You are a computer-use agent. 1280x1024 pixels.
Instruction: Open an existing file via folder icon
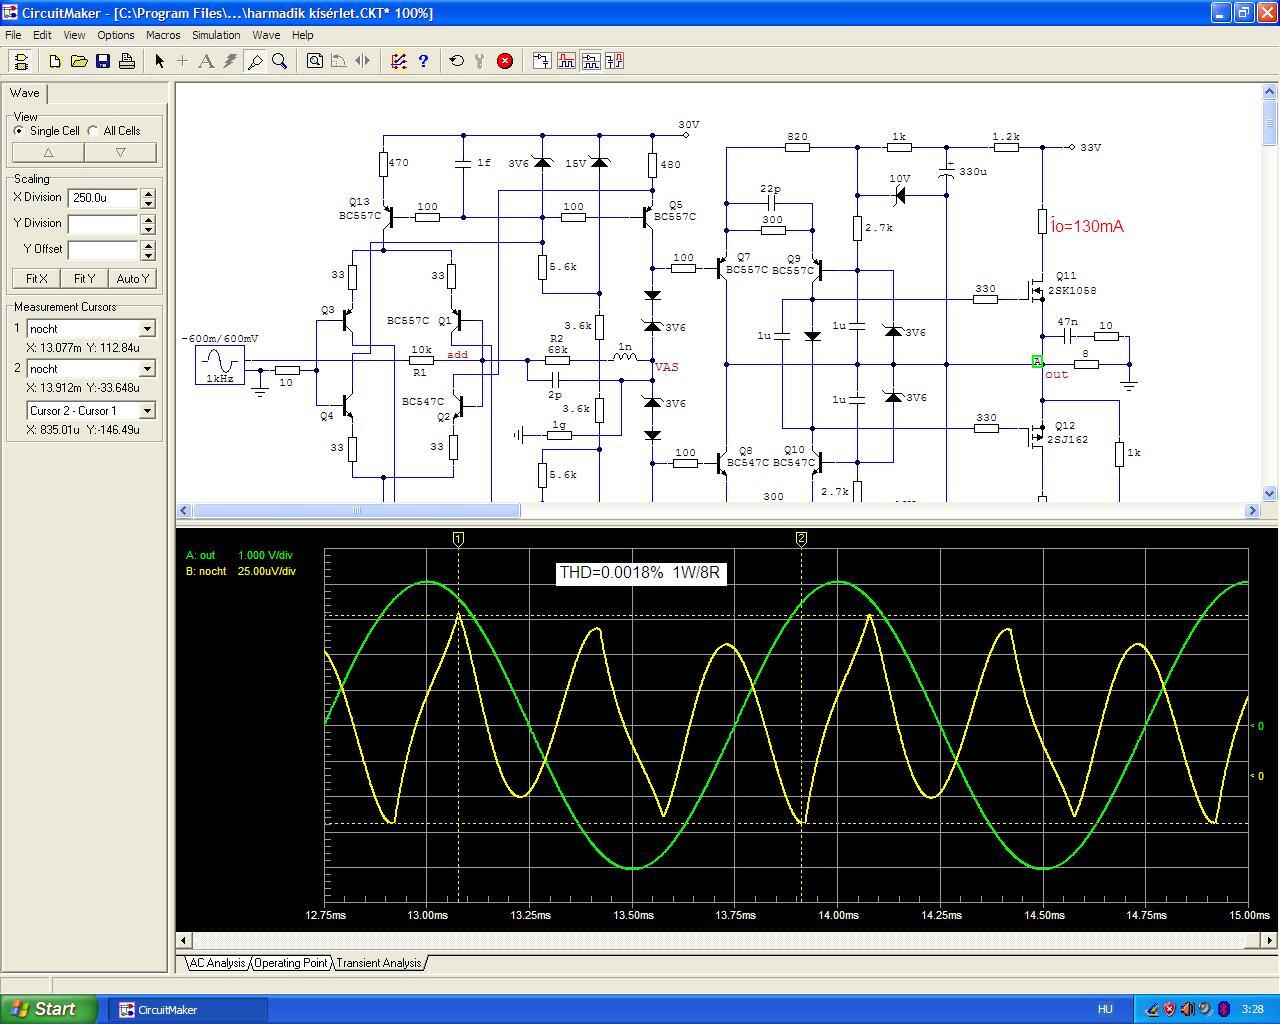point(79,61)
